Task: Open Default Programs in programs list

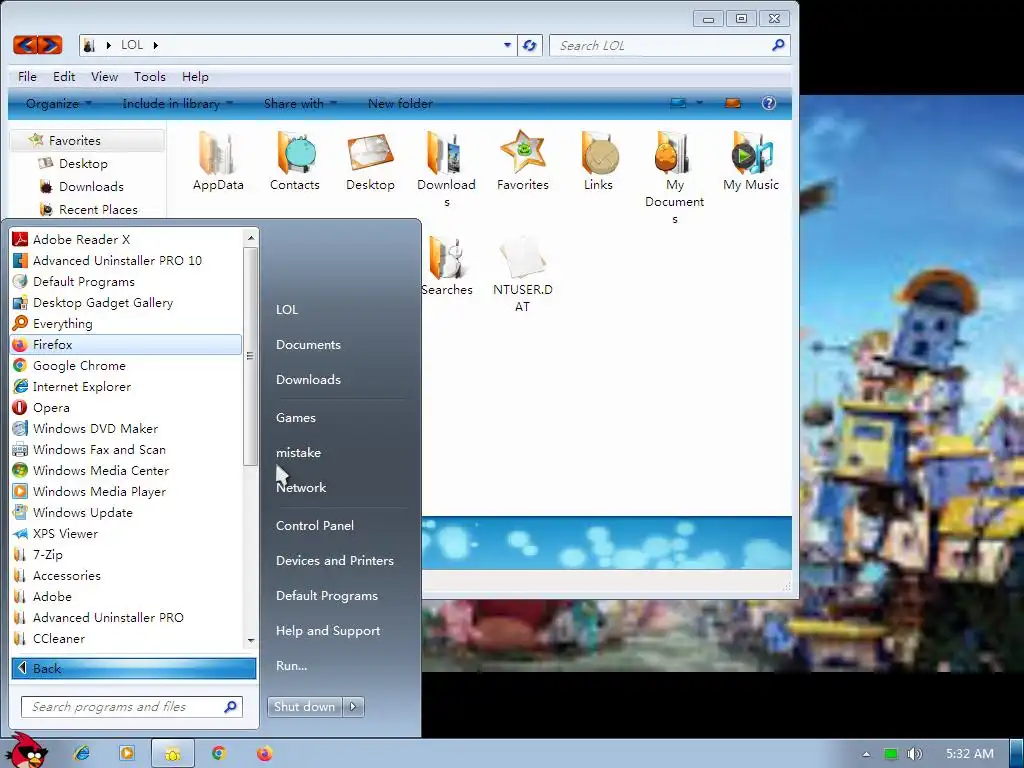Action: click(126, 281)
